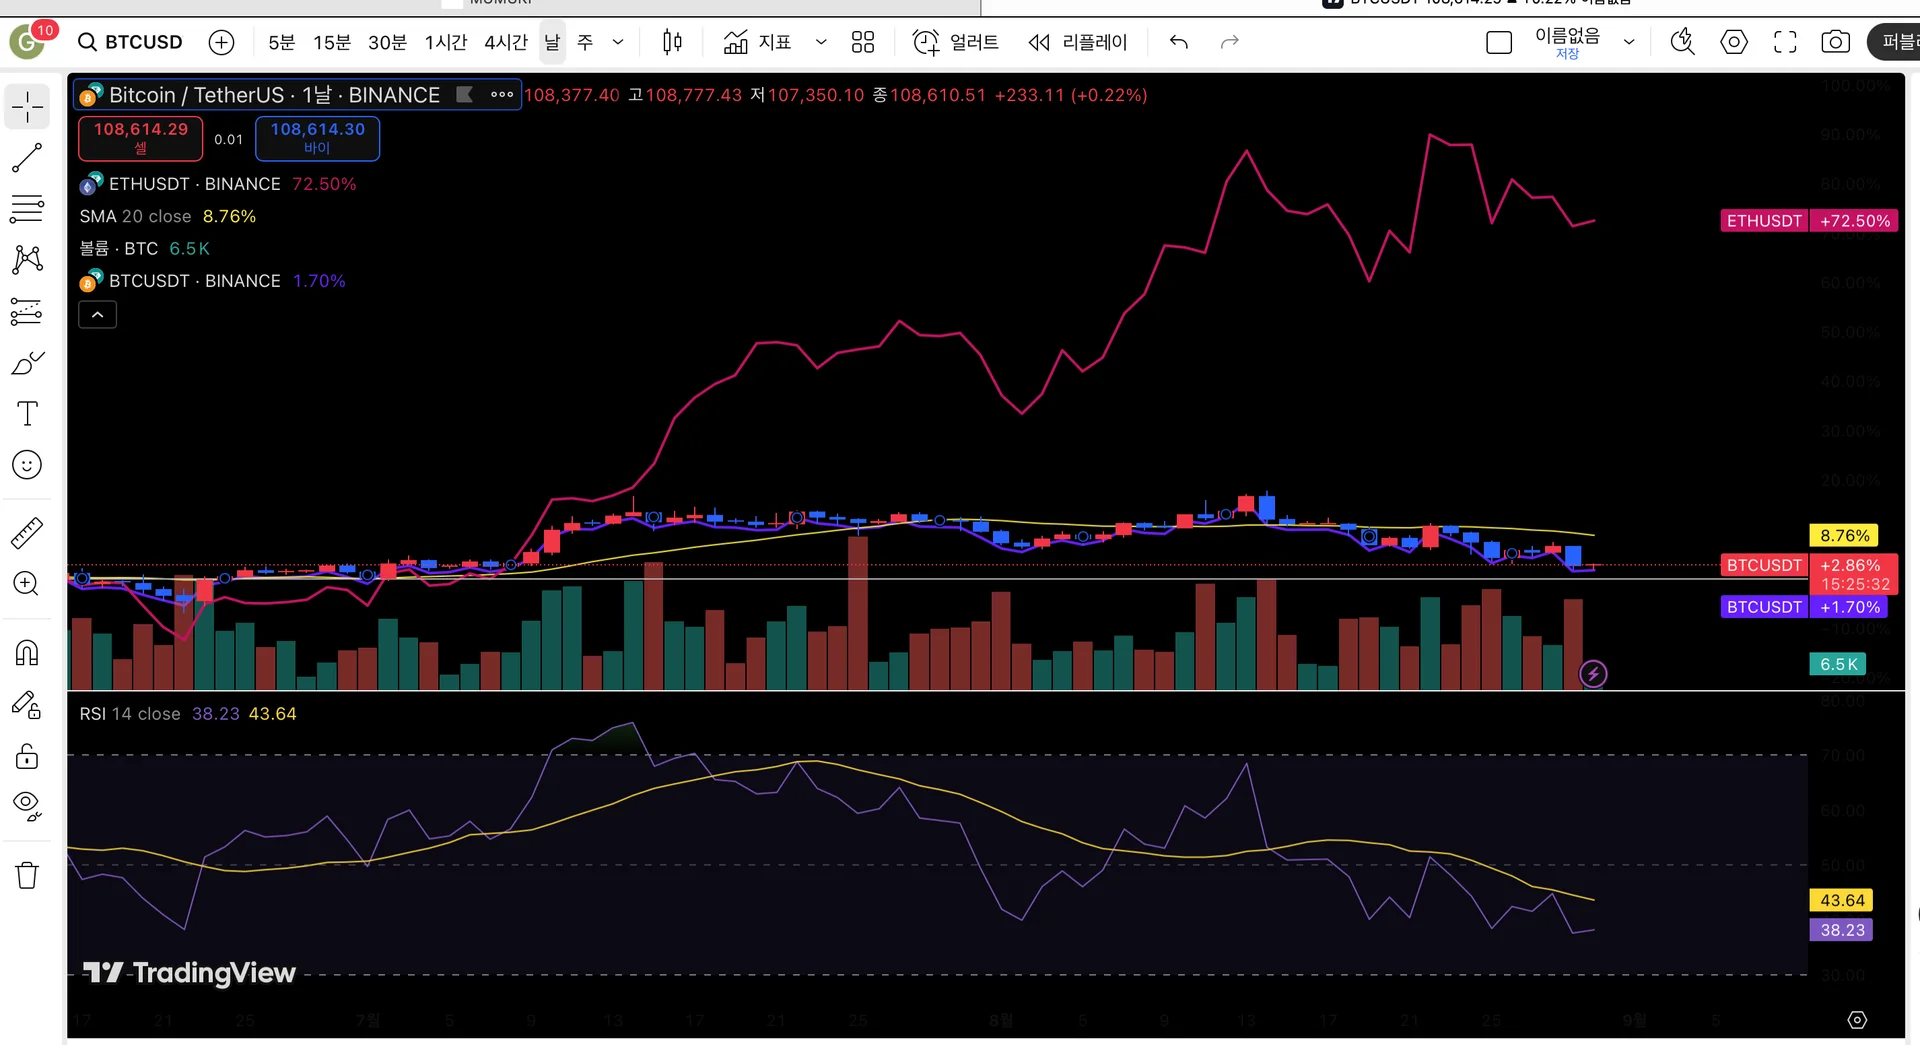Open the user profile avatar menu
Viewport: 1920px width, 1045px height.
[27, 42]
